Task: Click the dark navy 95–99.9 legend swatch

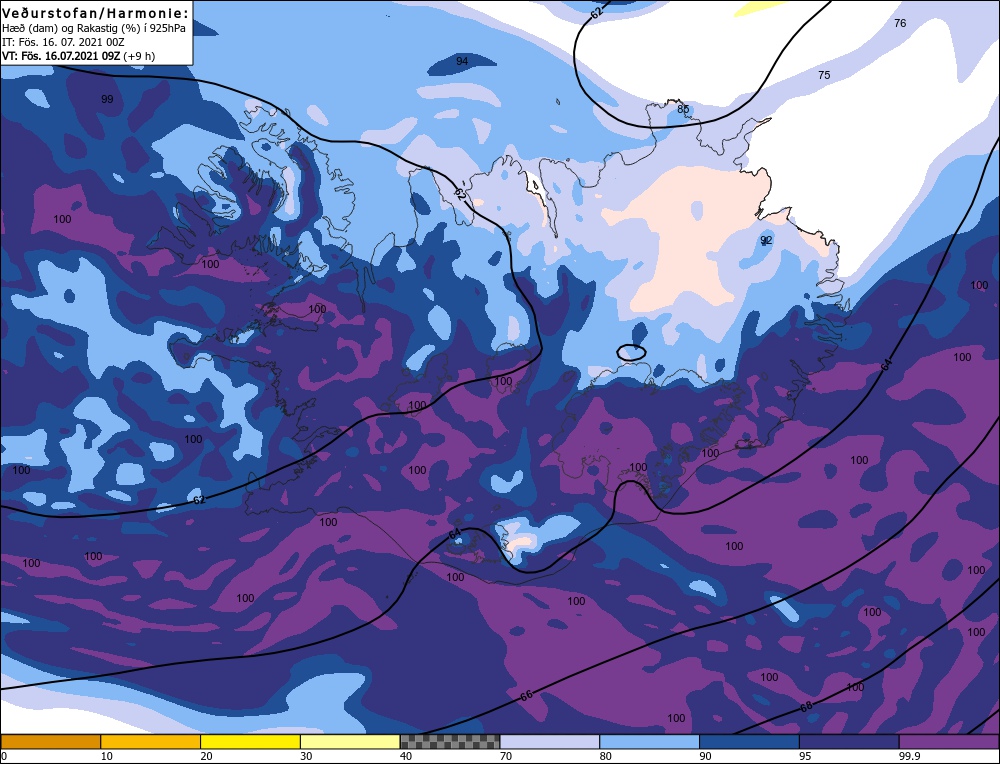Action: (849, 741)
